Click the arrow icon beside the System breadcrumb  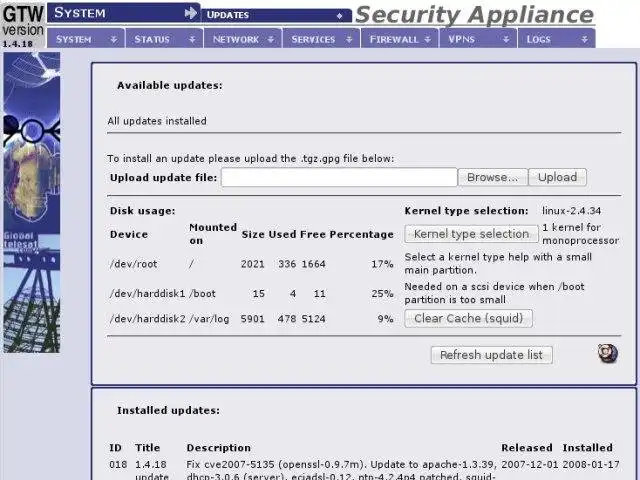190,13
